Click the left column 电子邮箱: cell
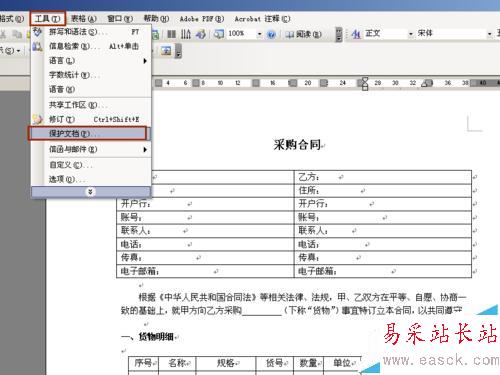The width and height of the screenshot is (500, 375). tap(205, 271)
